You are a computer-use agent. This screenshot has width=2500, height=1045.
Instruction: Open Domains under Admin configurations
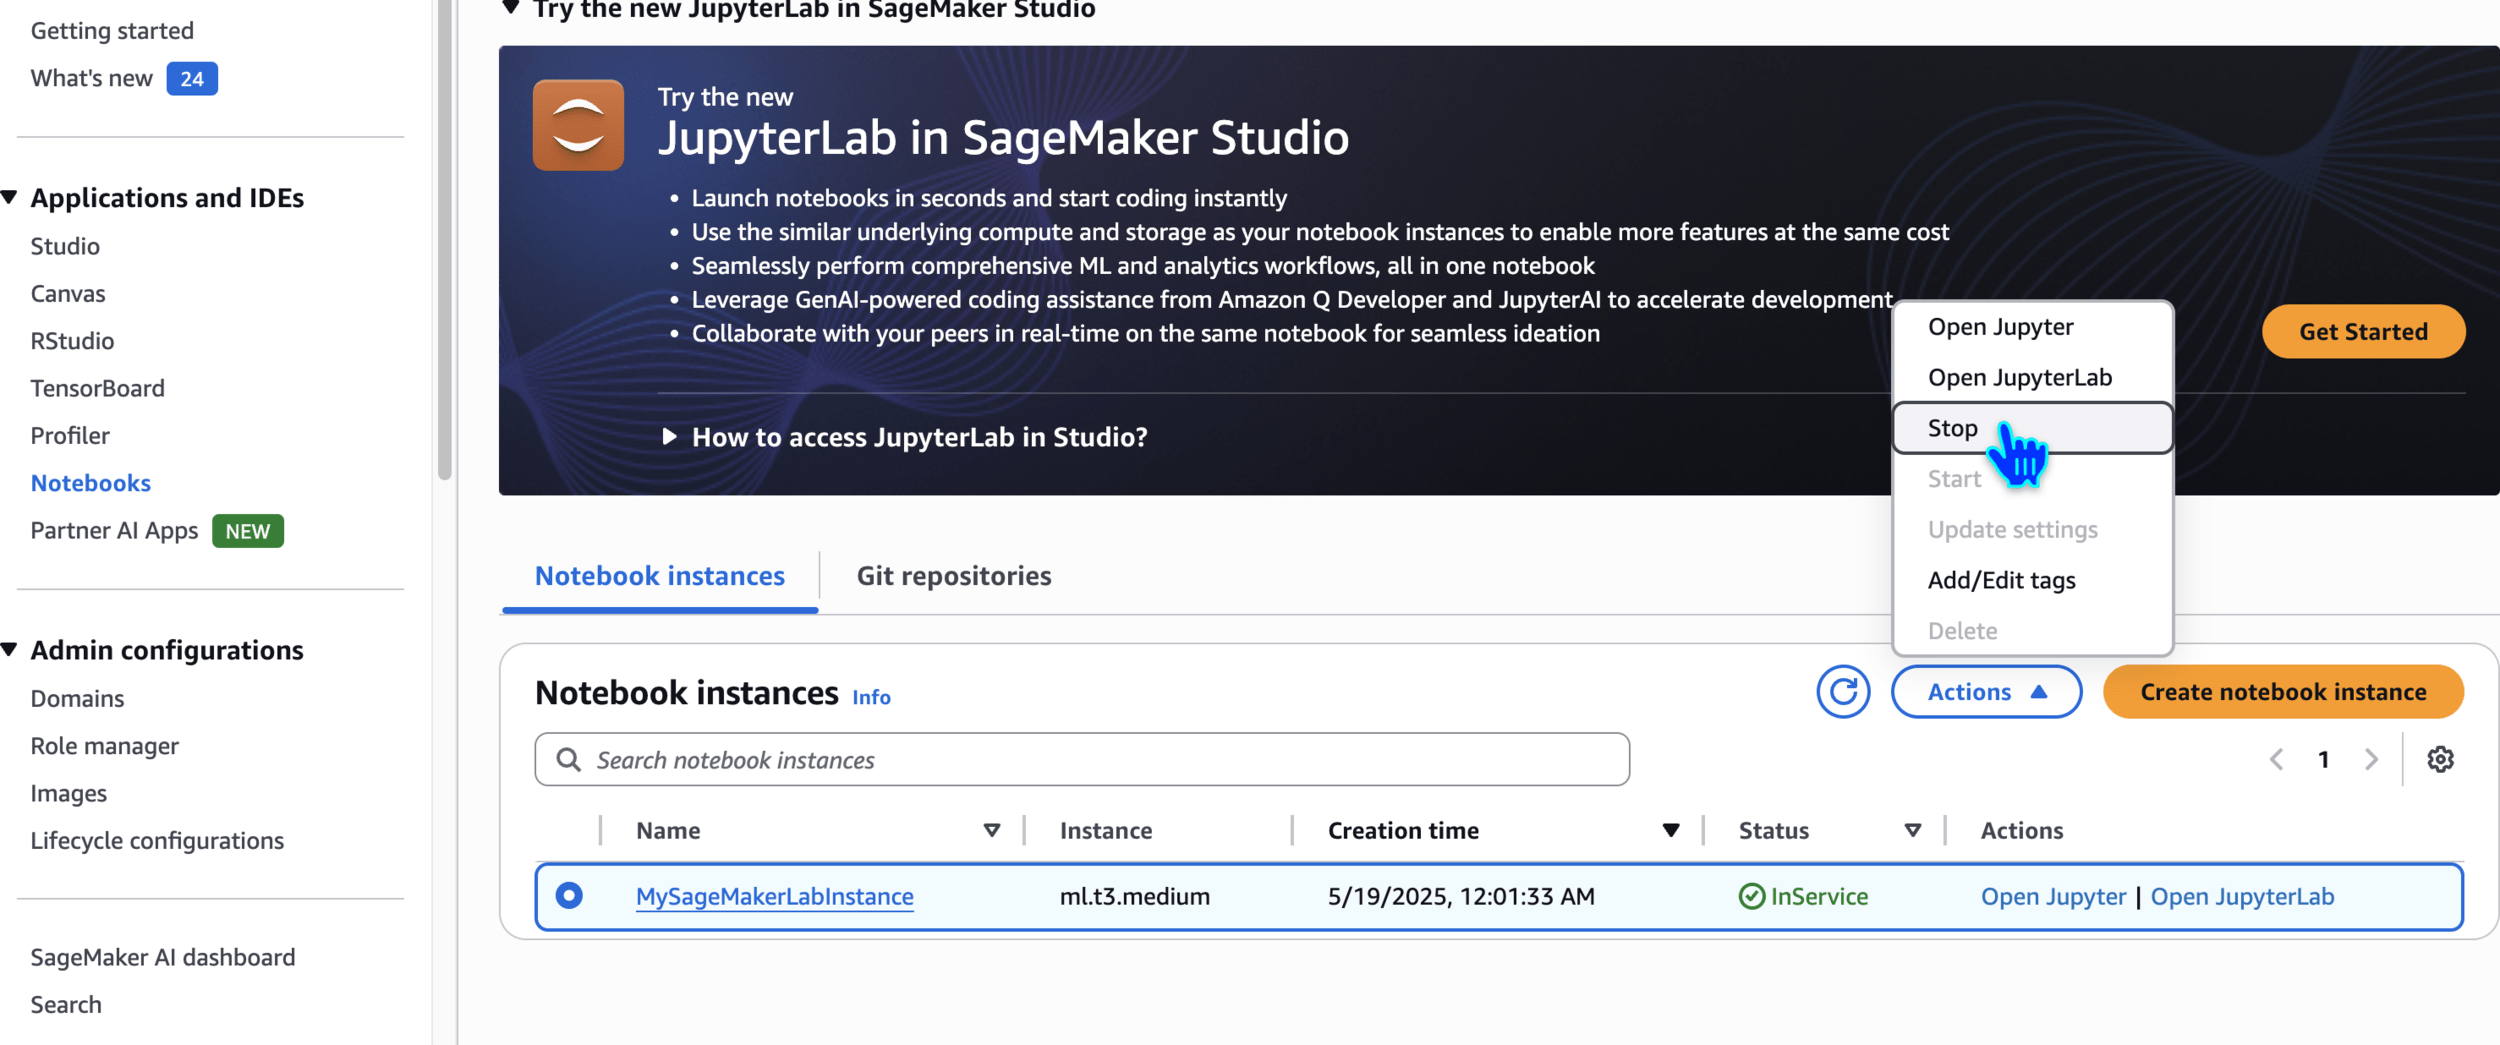[77, 699]
